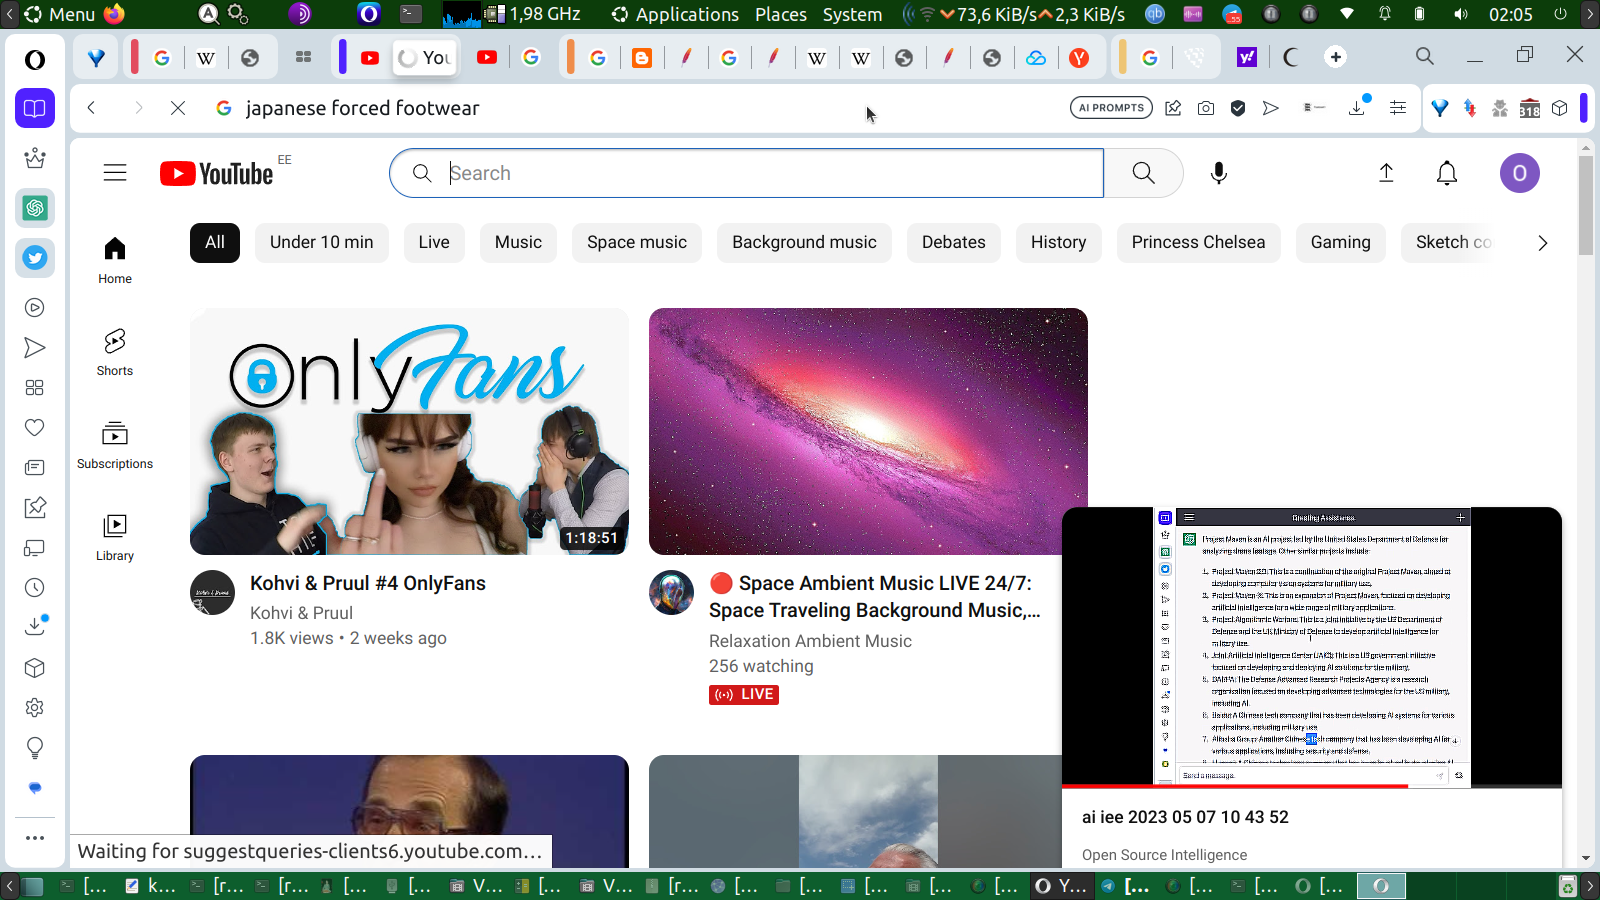Screen dimensions: 1600x900
Task: Show more category chips with right arrow
Action: 1542,243
